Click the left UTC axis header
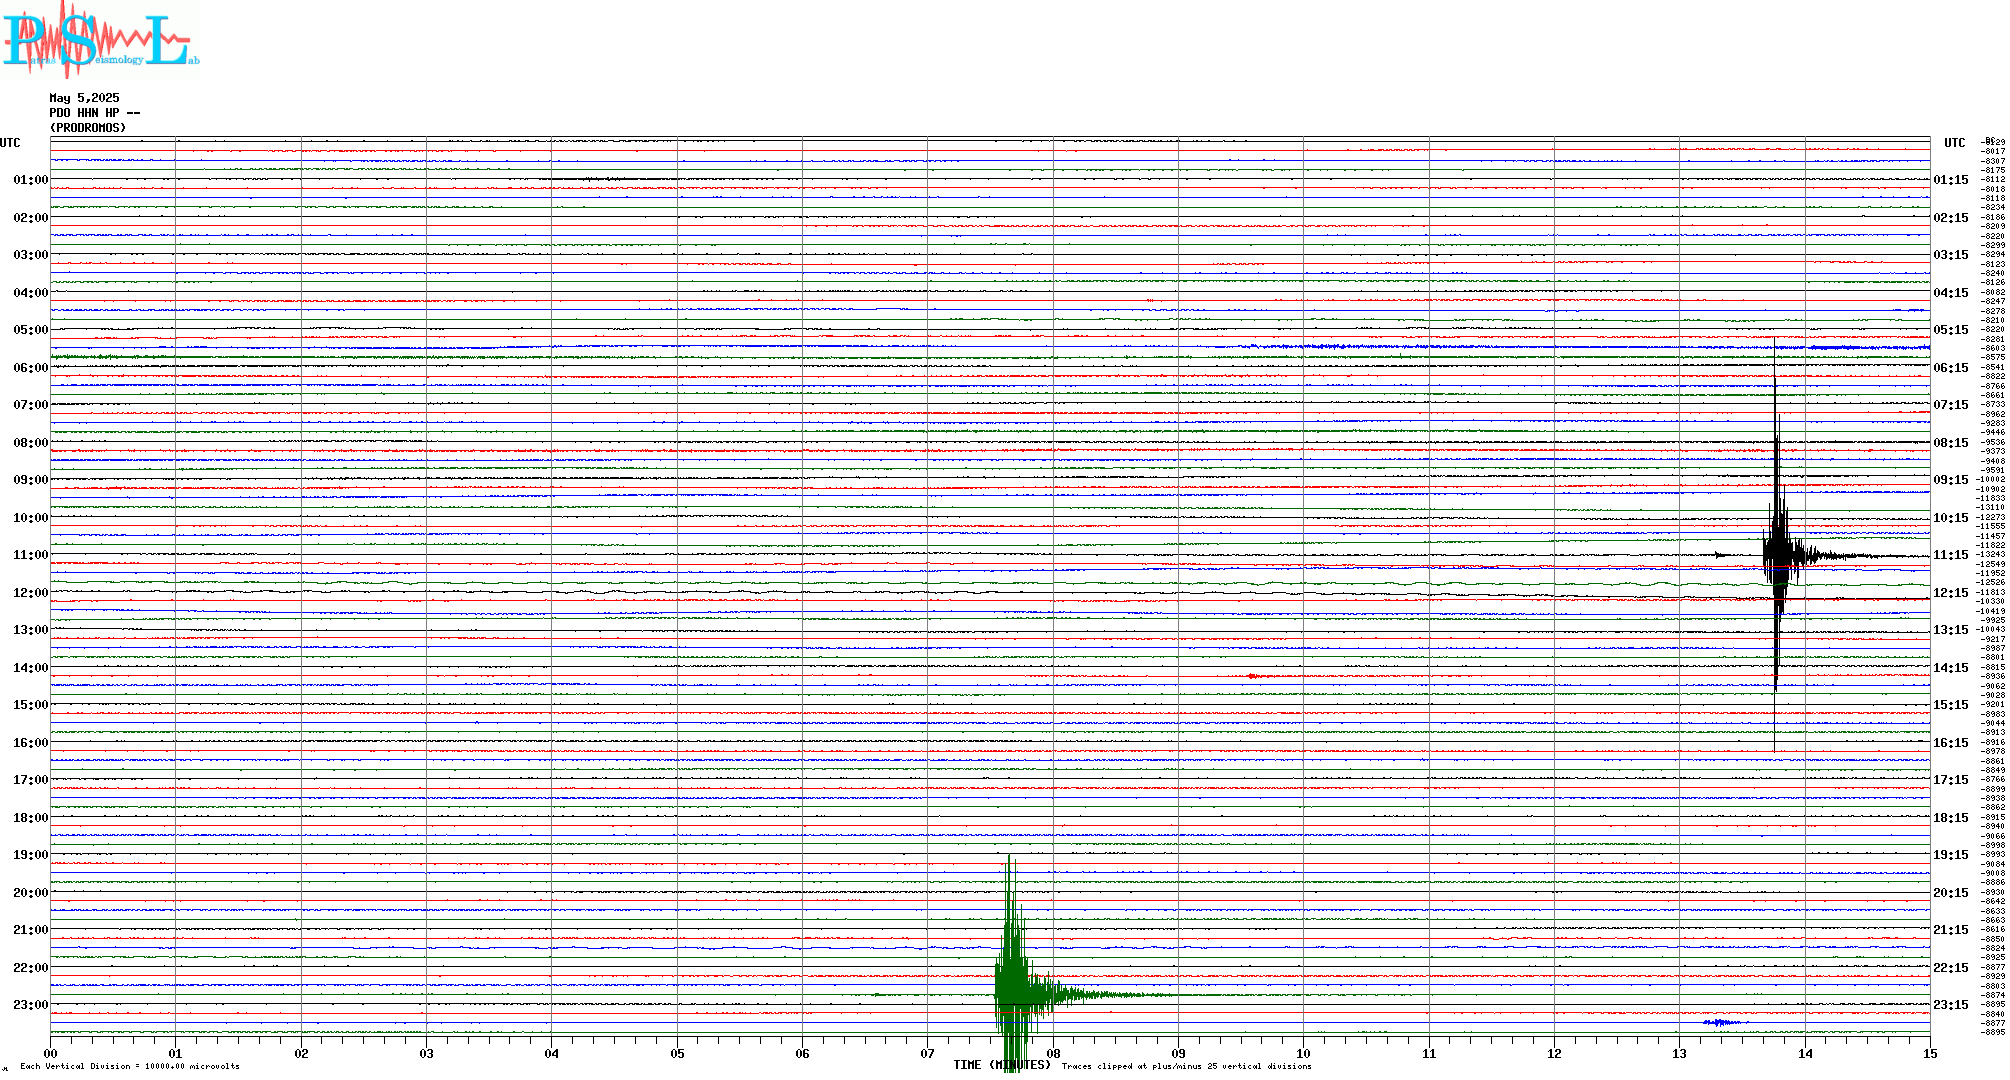The height and width of the screenshot is (1080, 2010). pyautogui.click(x=10, y=143)
